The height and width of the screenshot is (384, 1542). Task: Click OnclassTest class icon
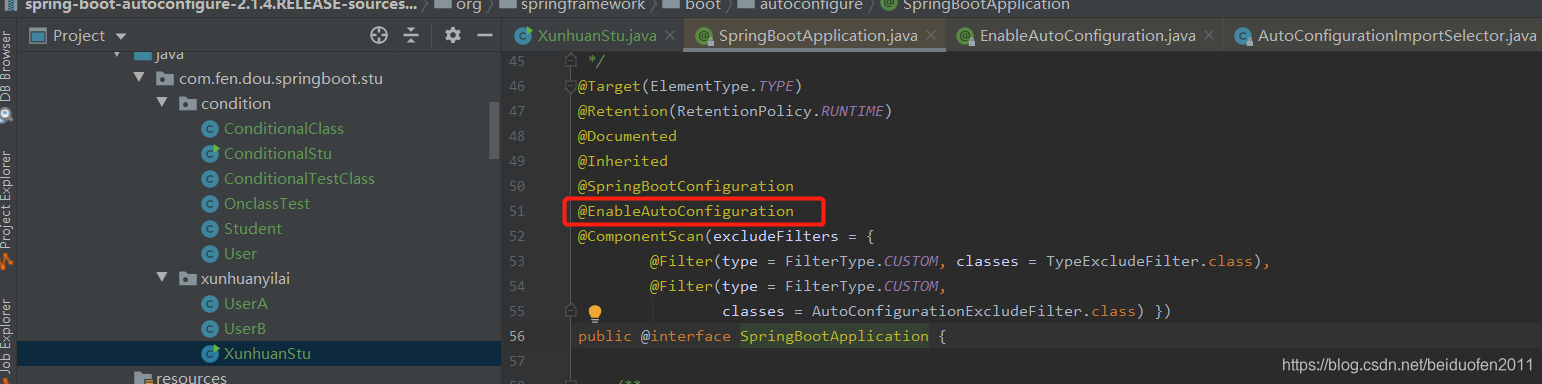(210, 204)
